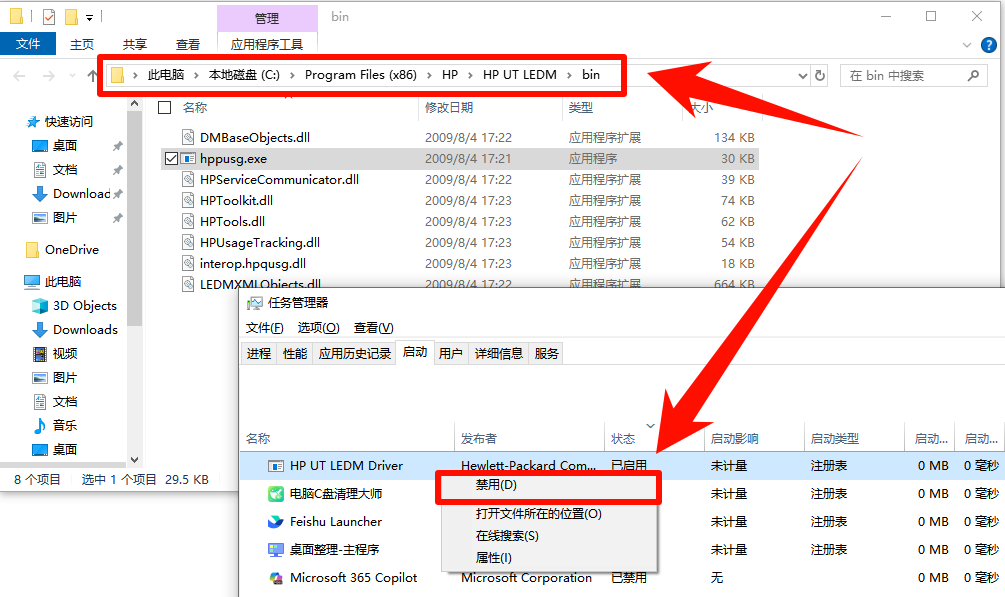The image size is (1005, 597).
Task: Select the Microsoft 365 Copilot startup icon
Action: [x=276, y=578]
